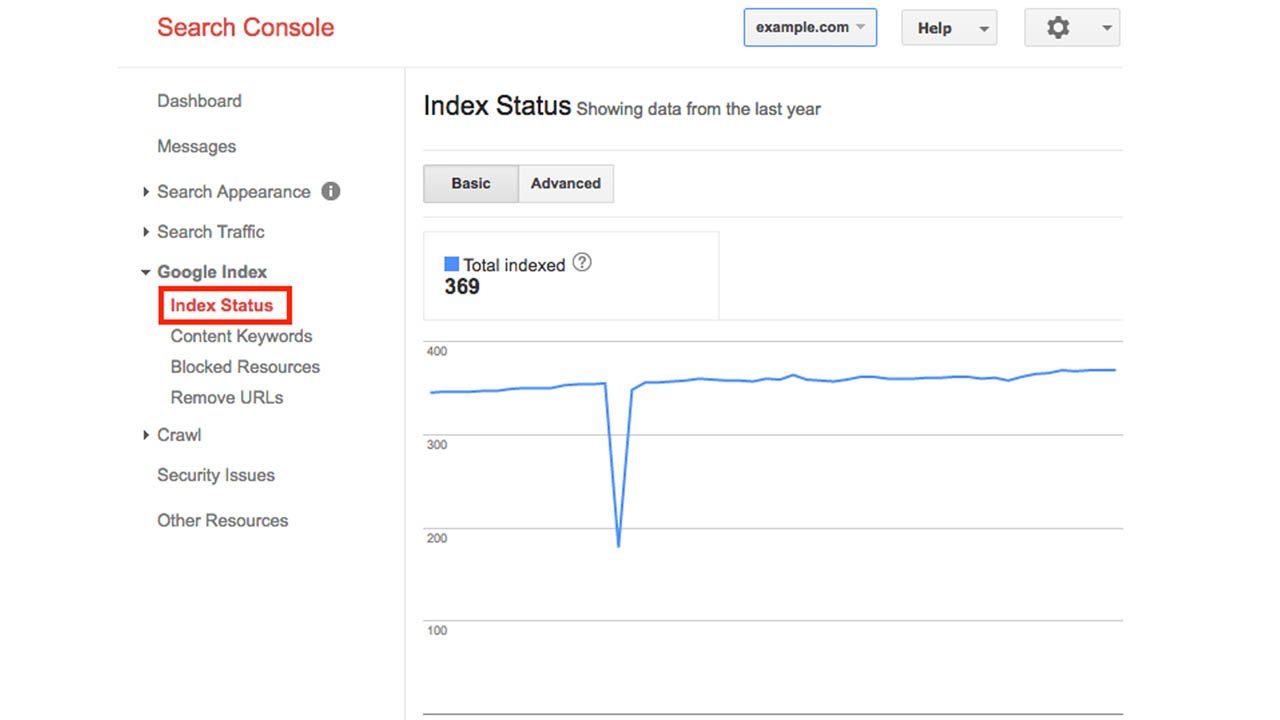This screenshot has height=720, width=1280.
Task: Open the example.com property dropdown
Action: [x=810, y=28]
